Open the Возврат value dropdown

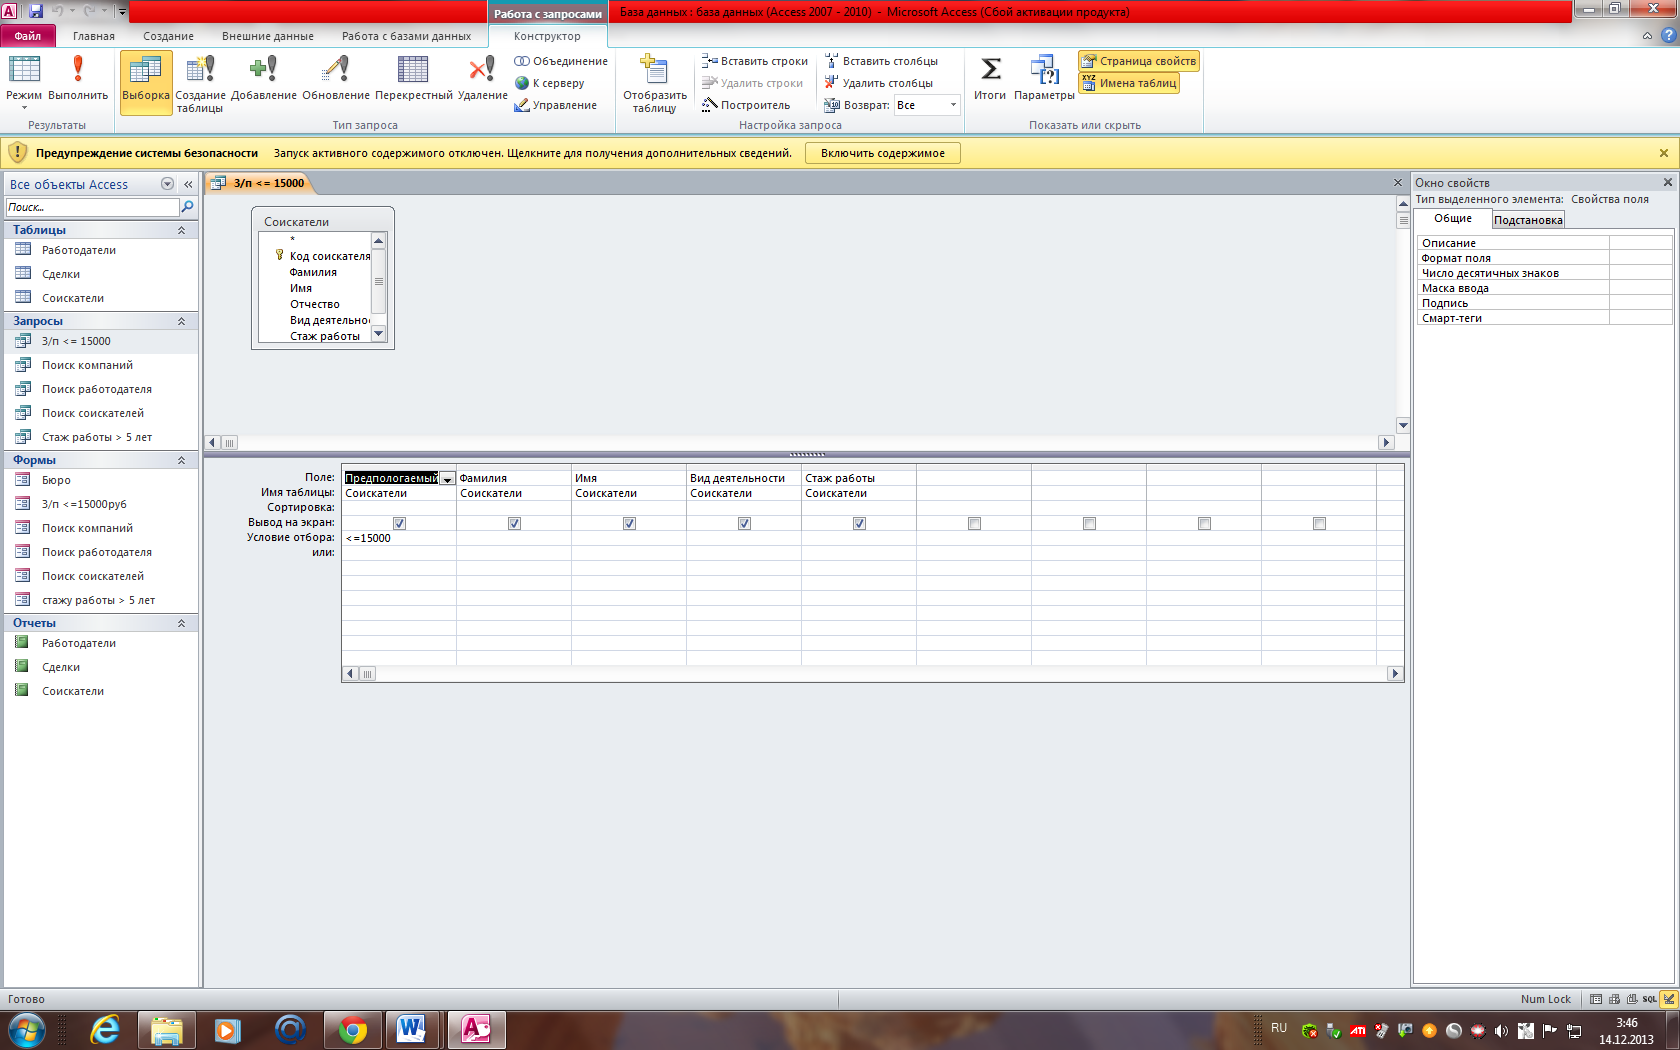tap(953, 105)
